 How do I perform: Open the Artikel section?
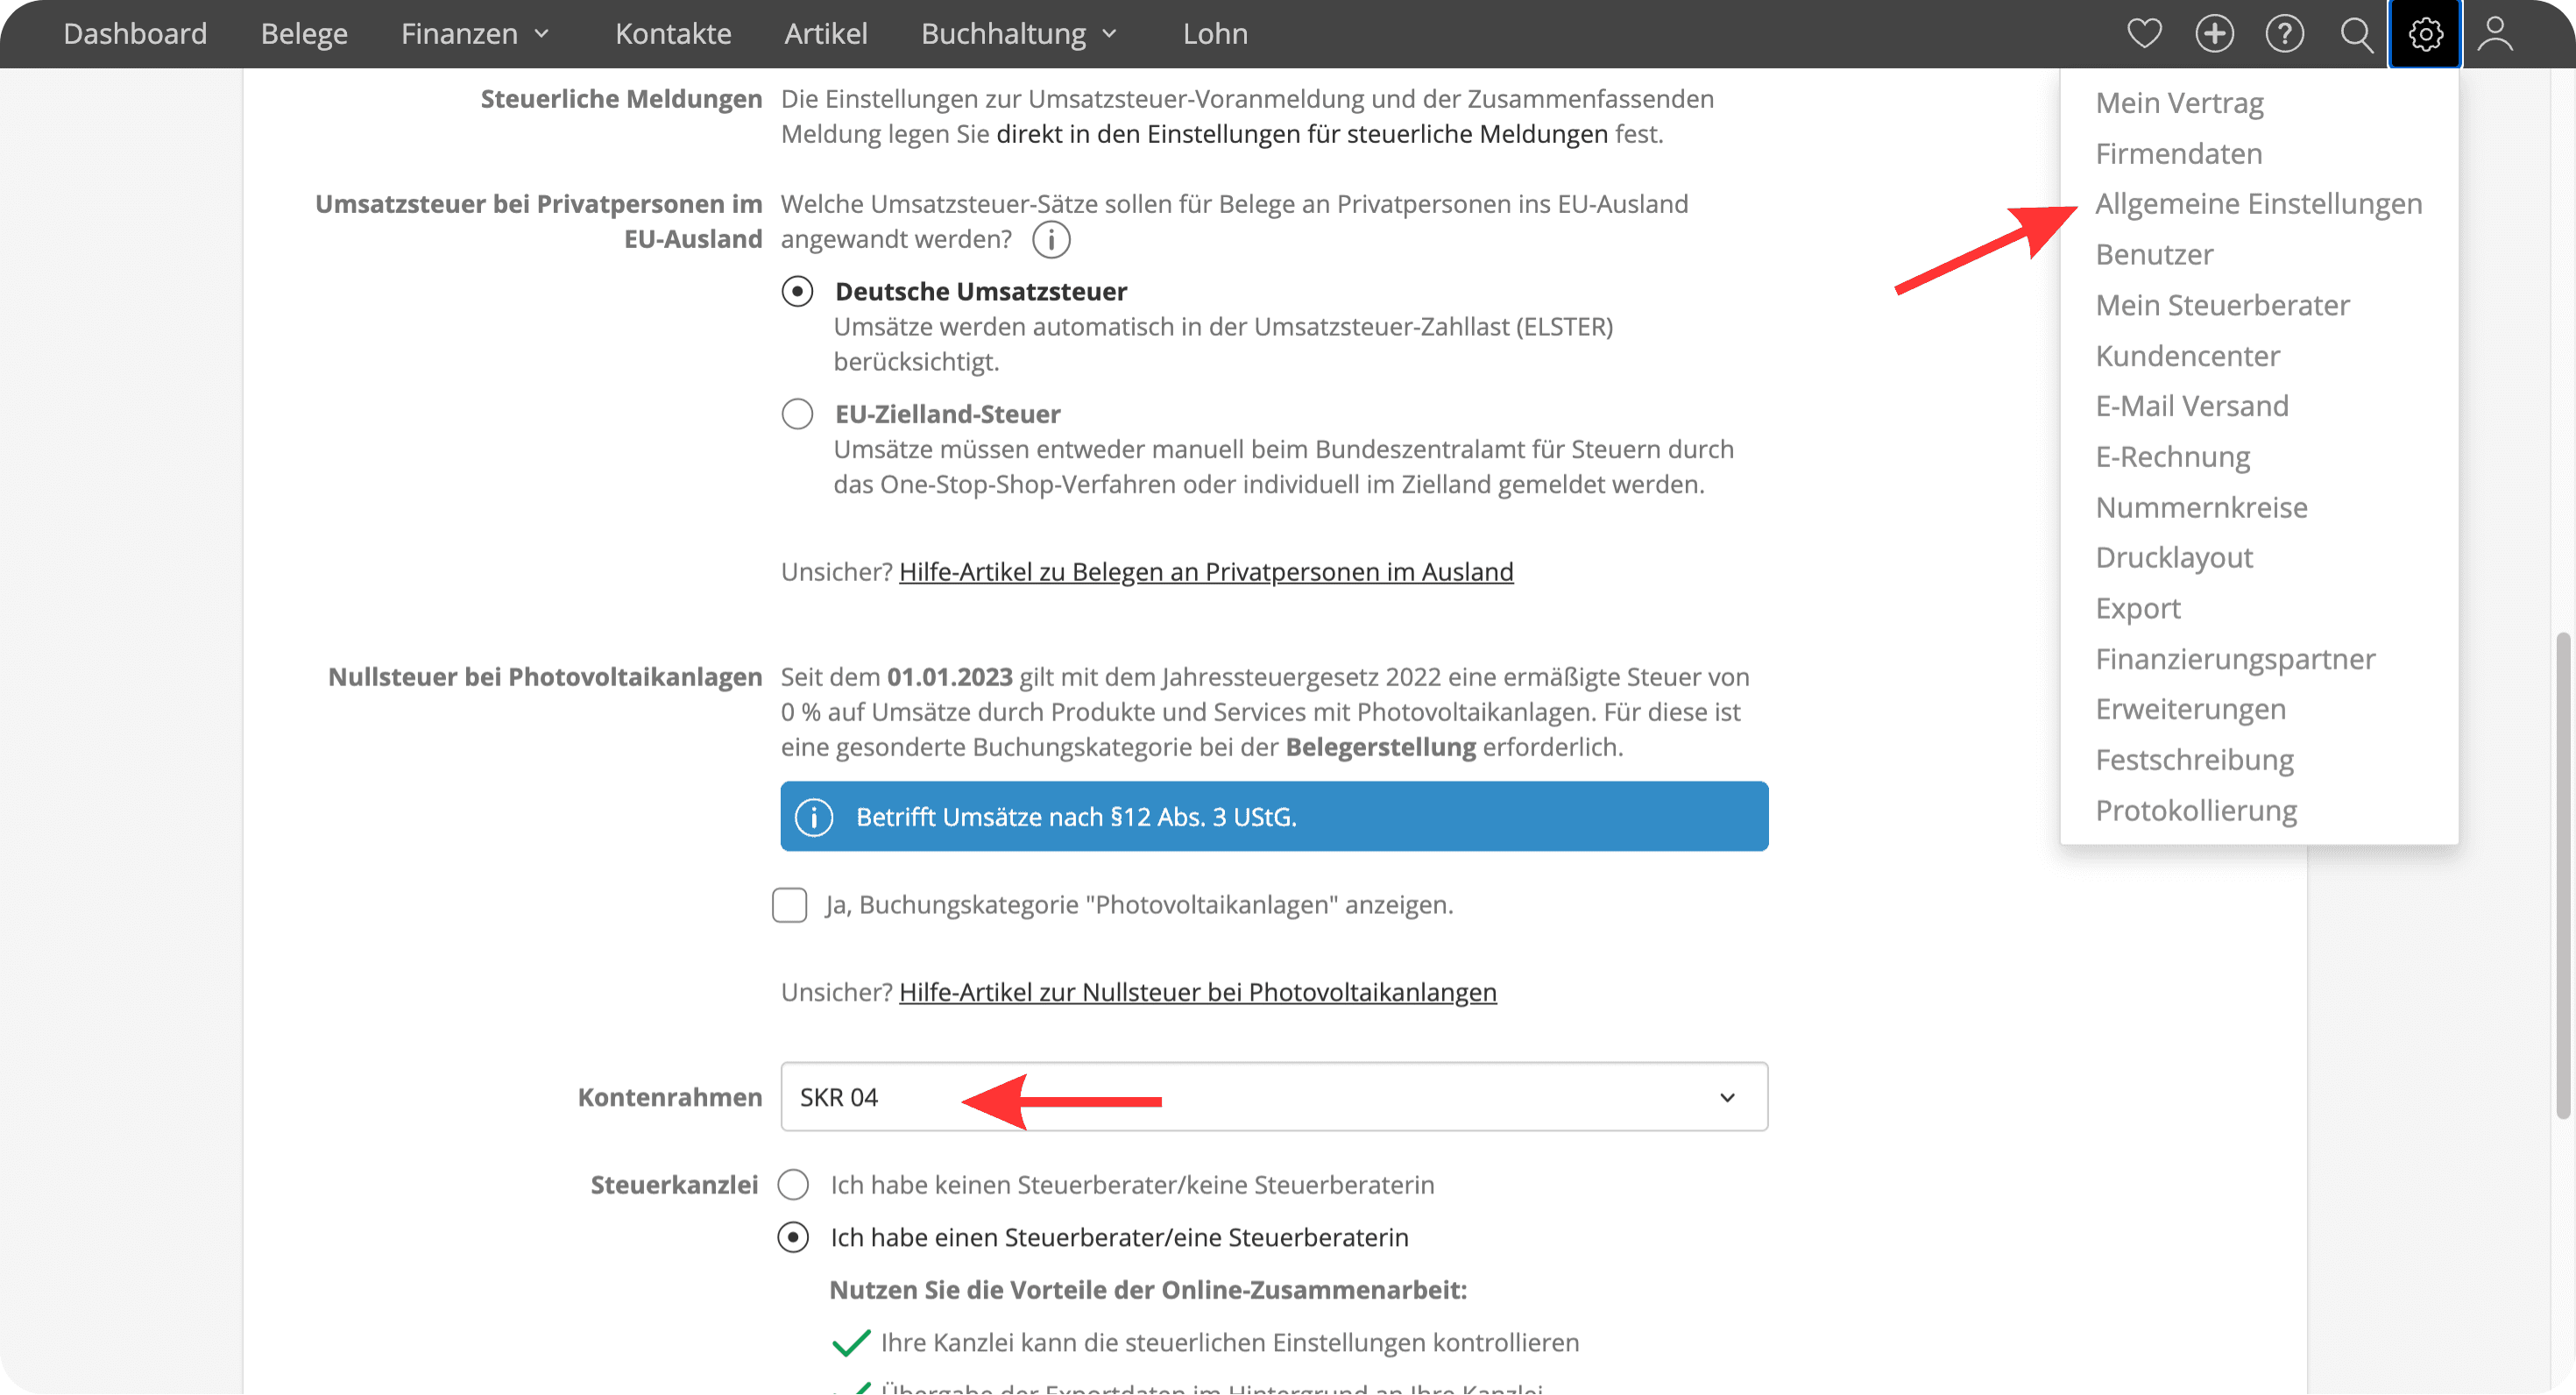click(x=826, y=34)
